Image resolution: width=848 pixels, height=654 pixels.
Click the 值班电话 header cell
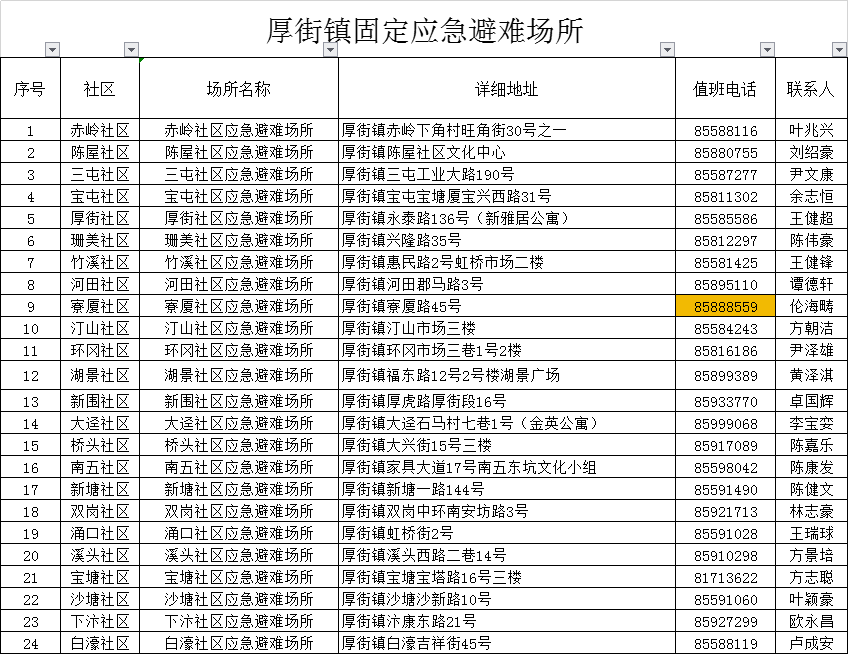(725, 89)
